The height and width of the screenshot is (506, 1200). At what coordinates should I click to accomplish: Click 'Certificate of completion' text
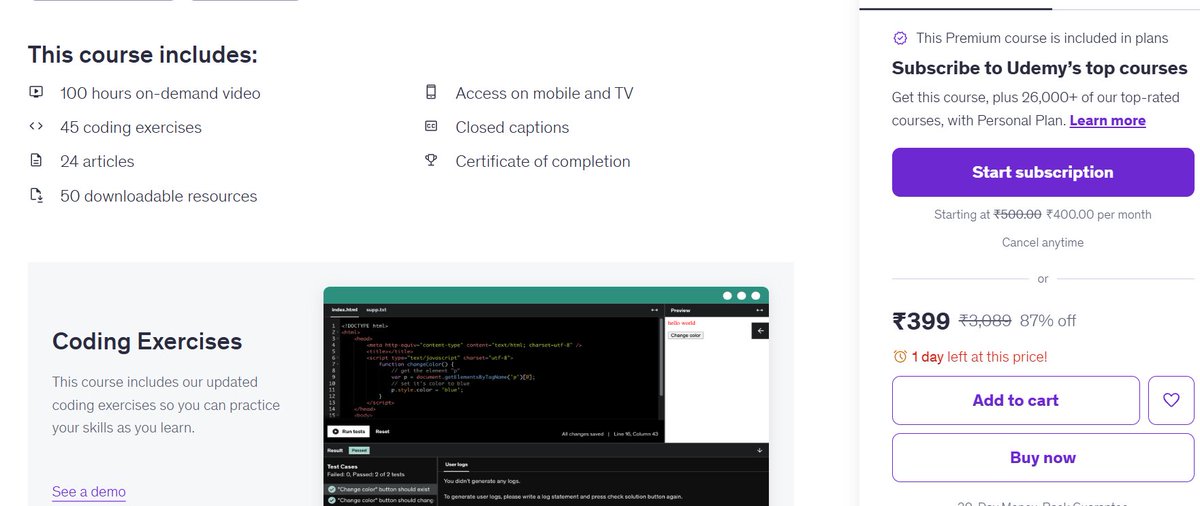(x=543, y=161)
